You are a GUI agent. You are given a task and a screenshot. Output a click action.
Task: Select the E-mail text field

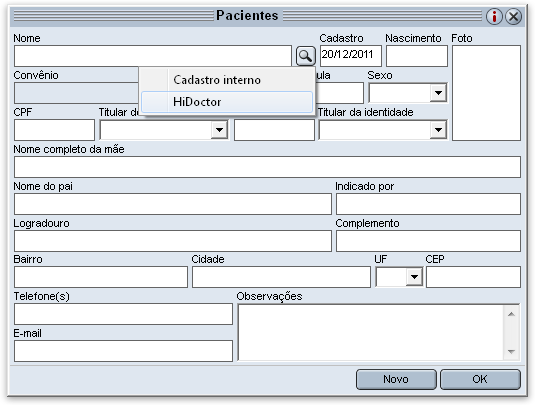123,351
